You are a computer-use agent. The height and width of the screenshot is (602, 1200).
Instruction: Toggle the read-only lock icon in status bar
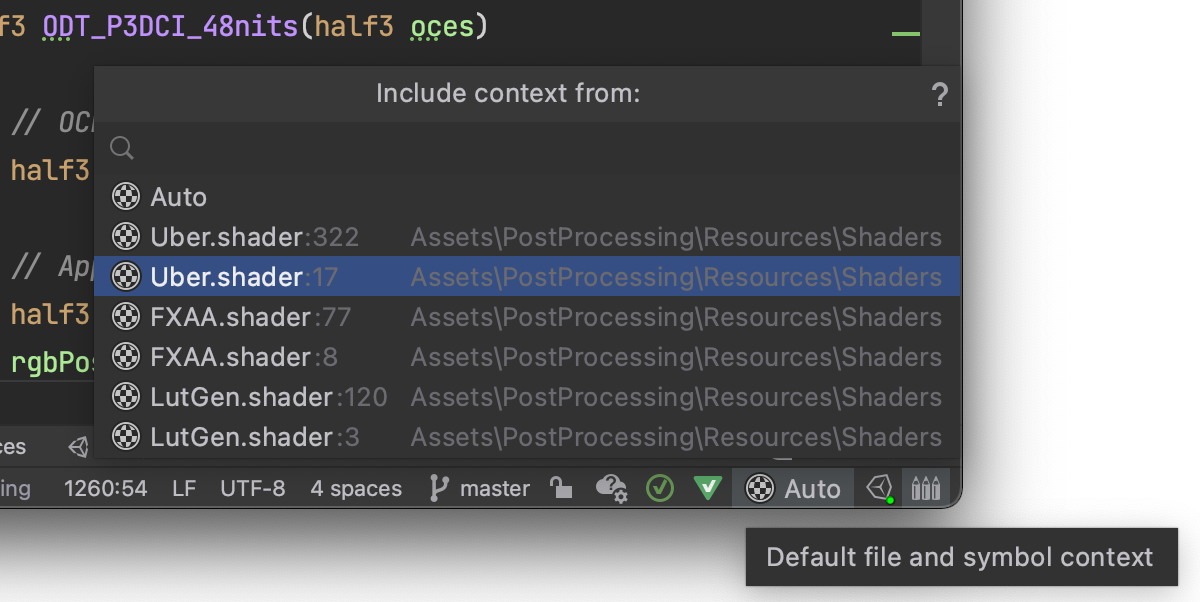click(x=562, y=488)
